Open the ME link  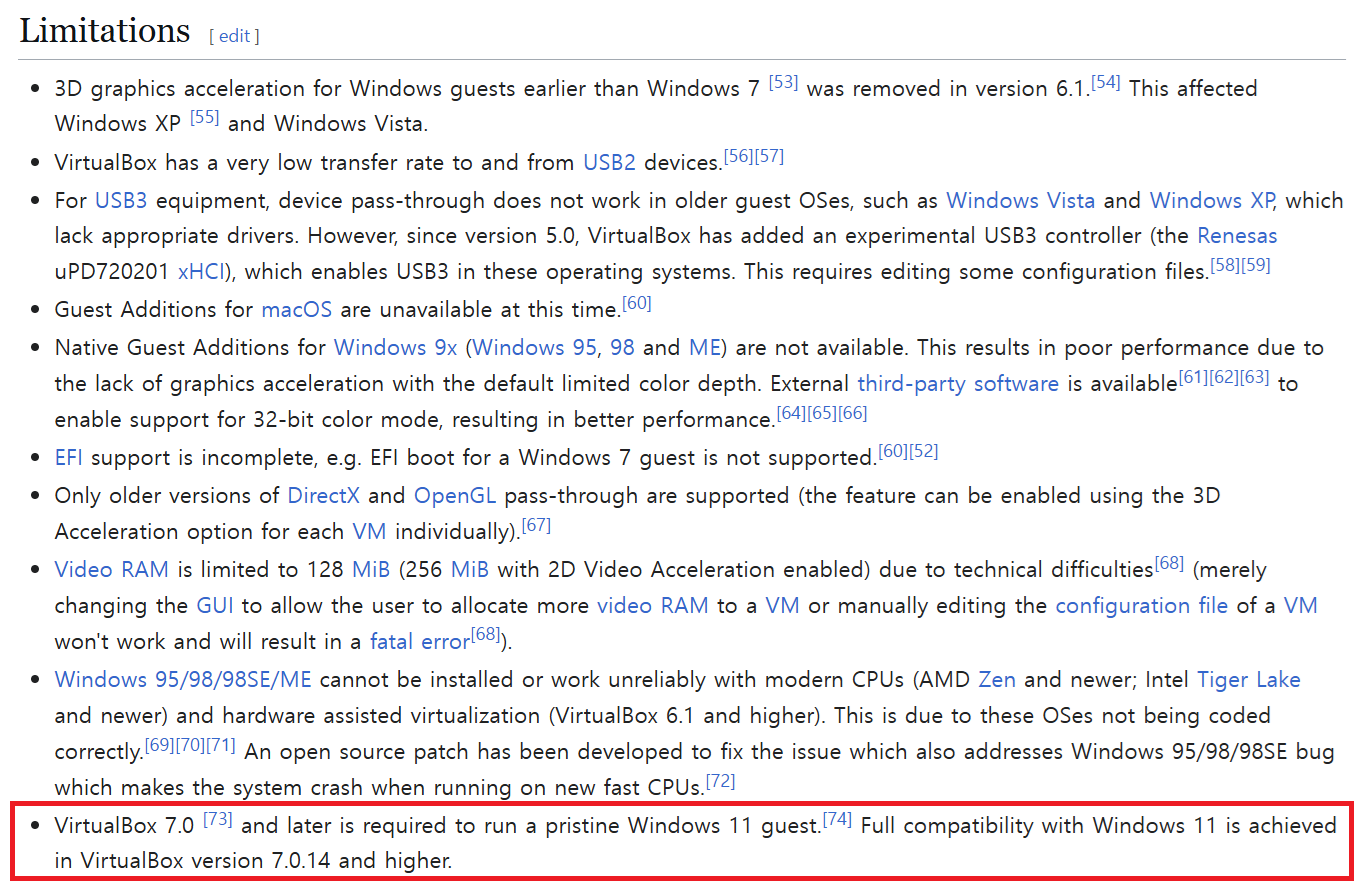[x=704, y=348]
